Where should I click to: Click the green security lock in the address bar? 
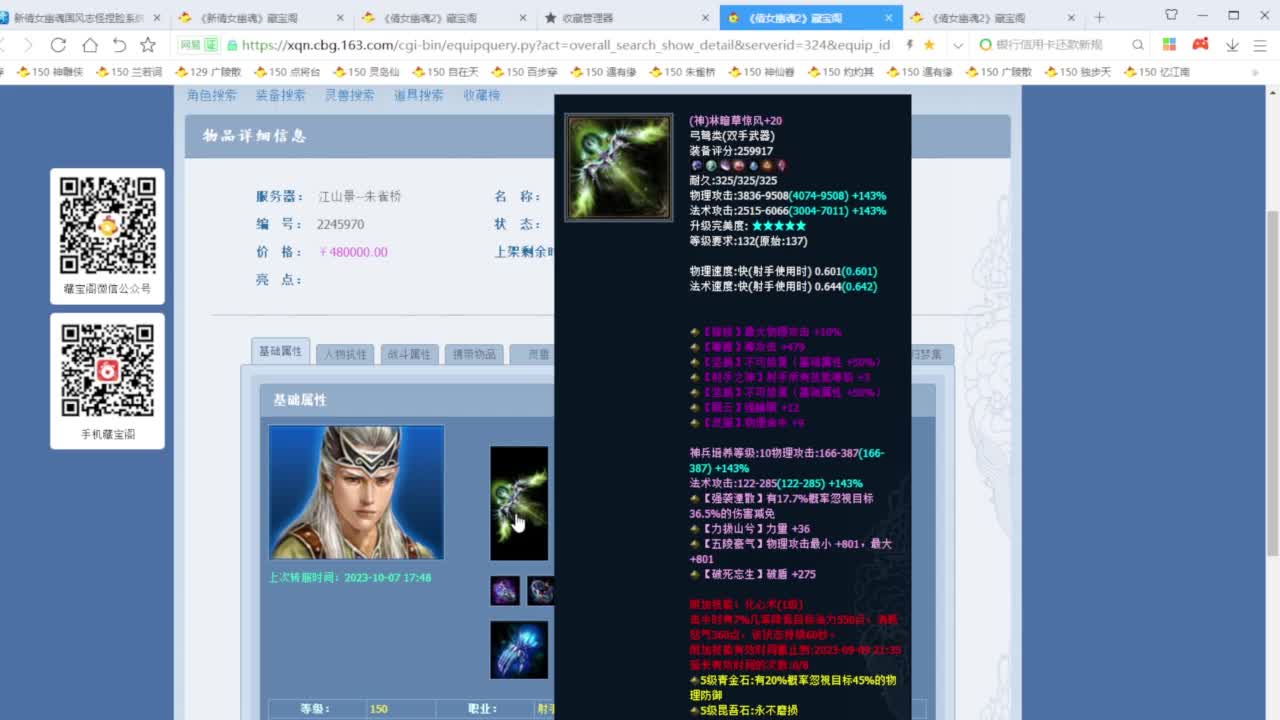[x=232, y=45]
